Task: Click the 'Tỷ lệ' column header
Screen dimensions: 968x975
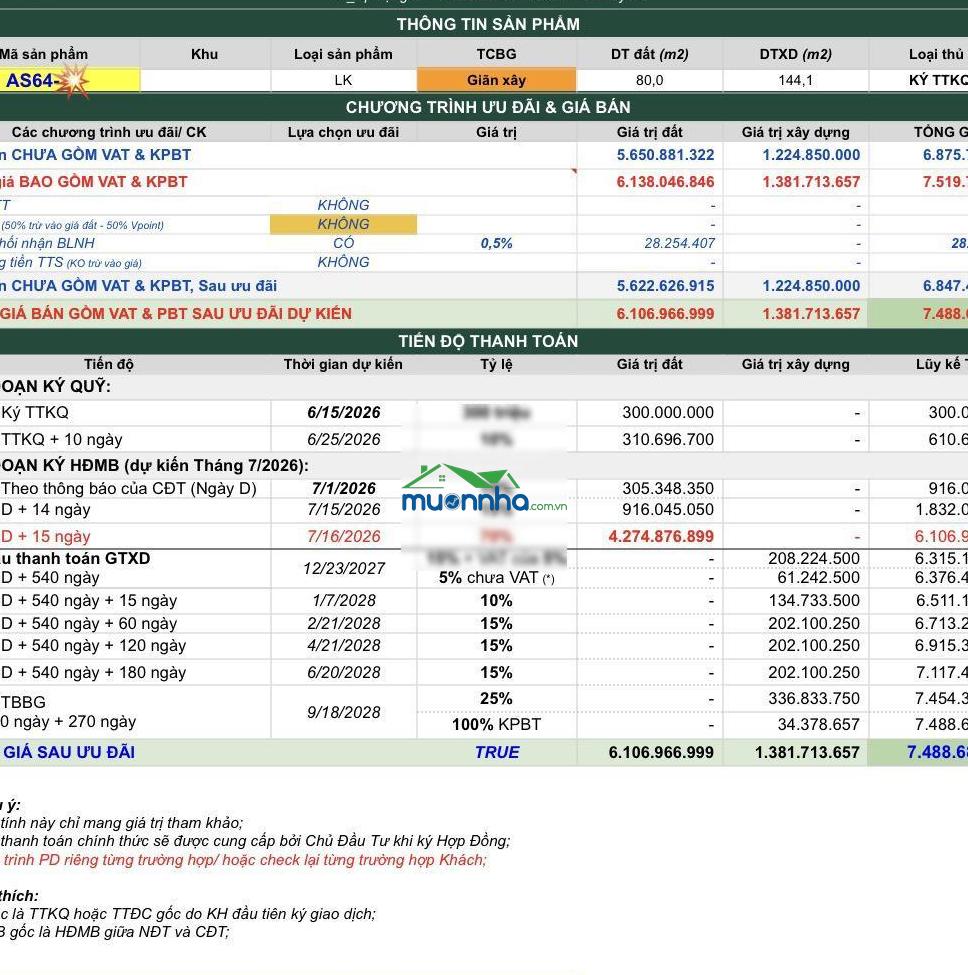Action: coord(496,364)
